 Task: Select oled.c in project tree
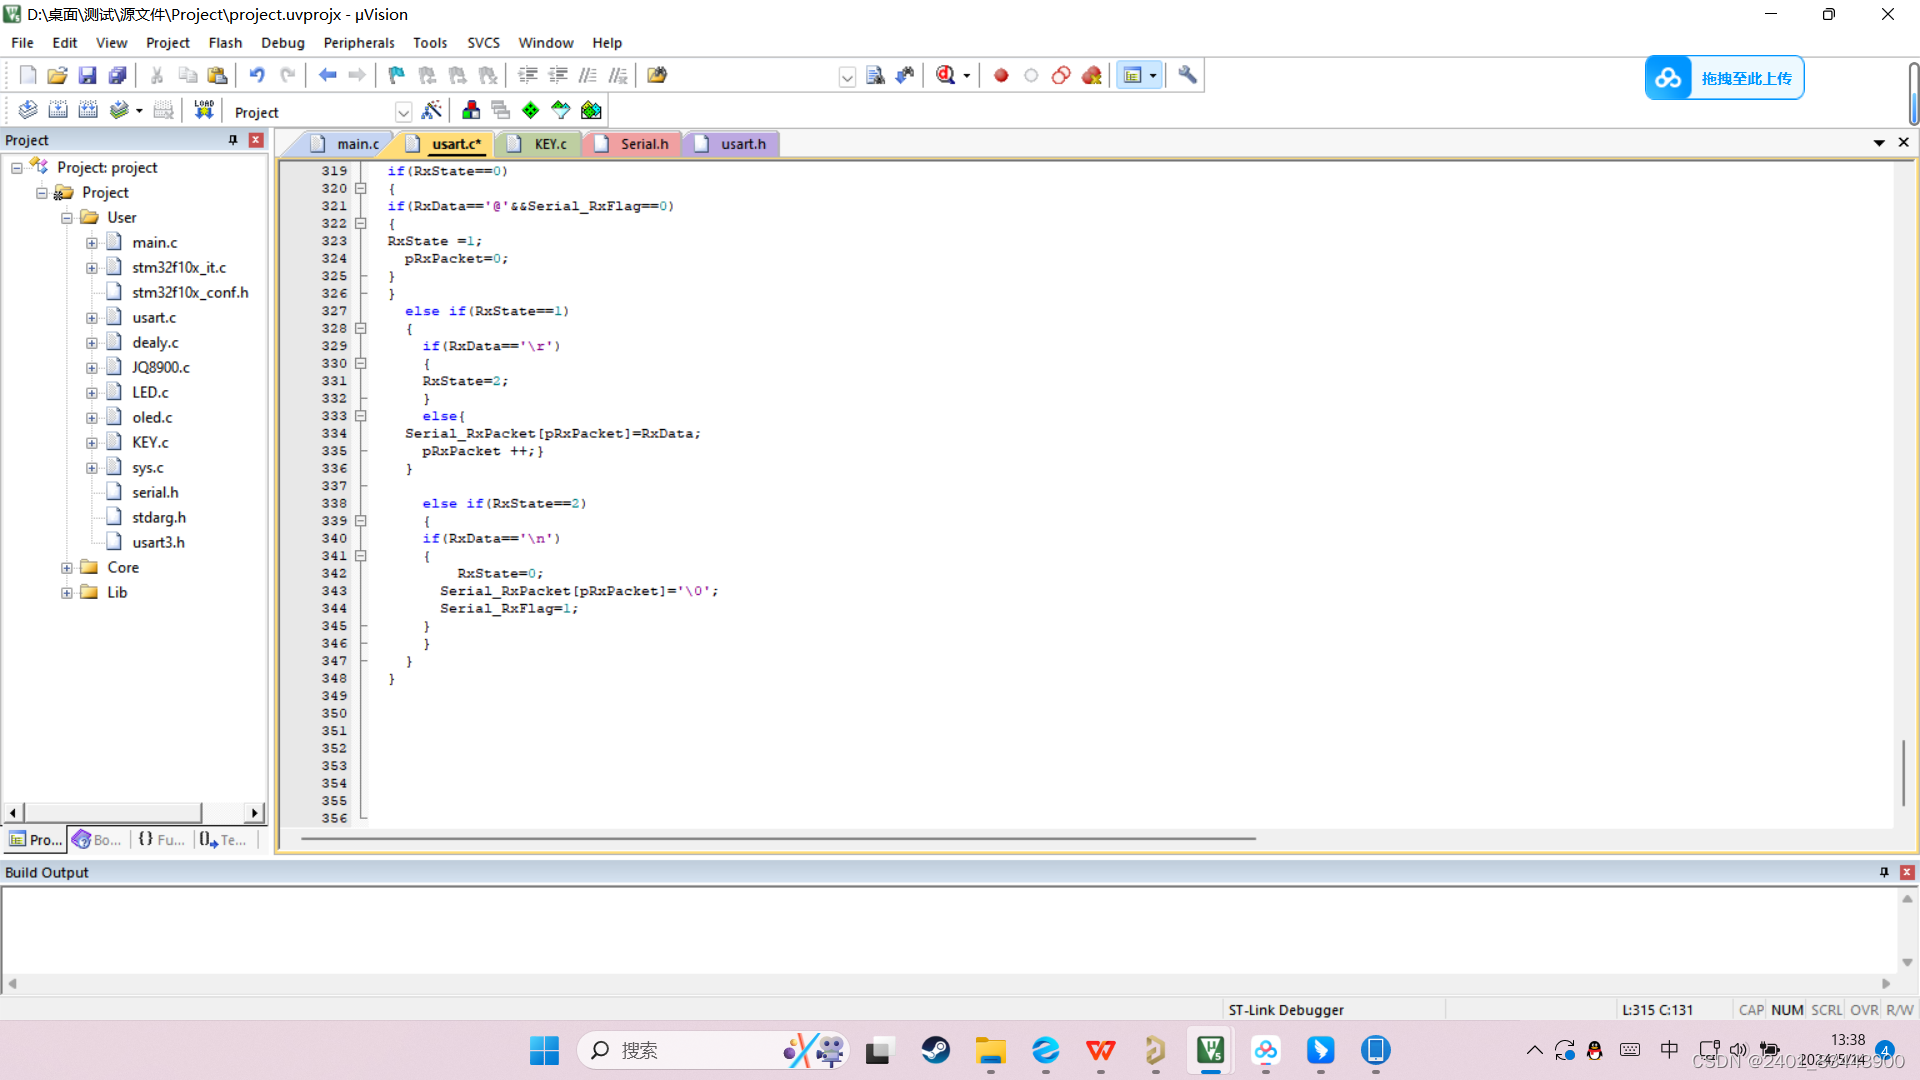coord(152,418)
